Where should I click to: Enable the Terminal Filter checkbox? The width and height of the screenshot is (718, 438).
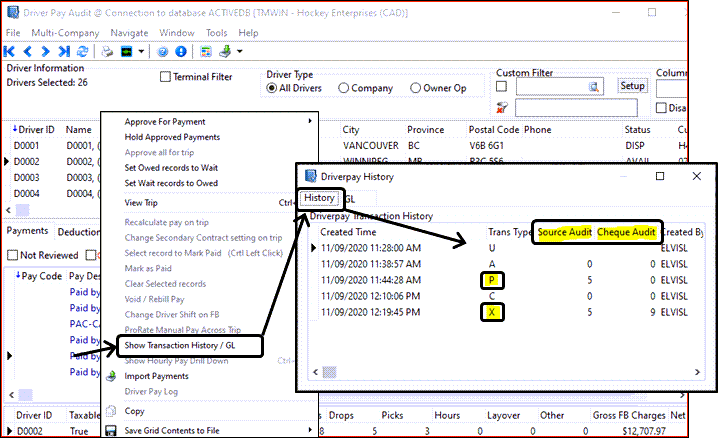click(x=167, y=77)
